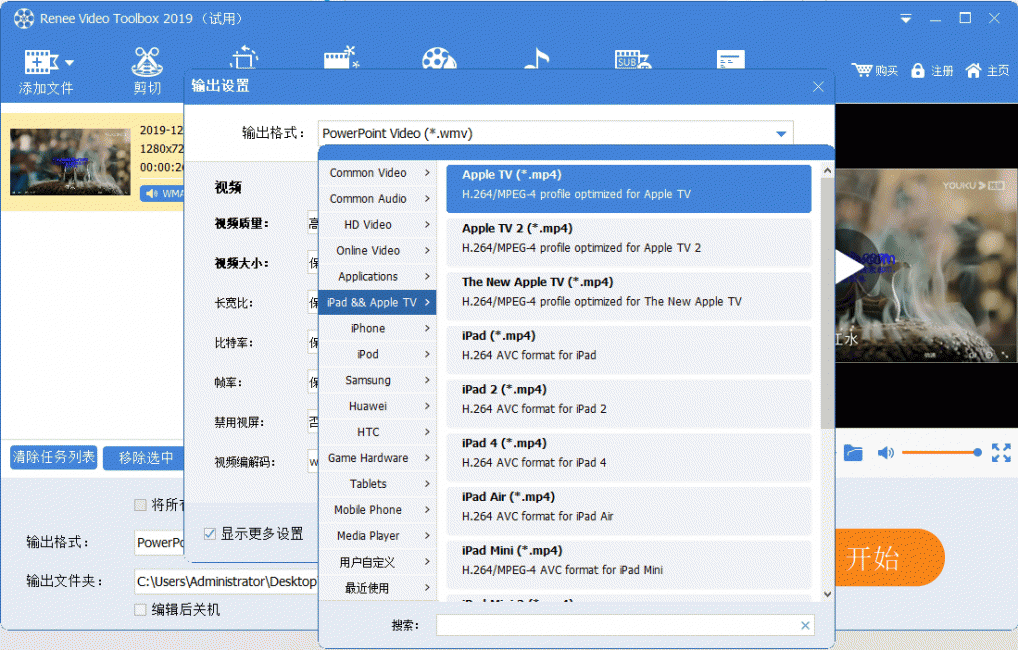
Task: Click the orange 开始 start button
Action: (888, 558)
